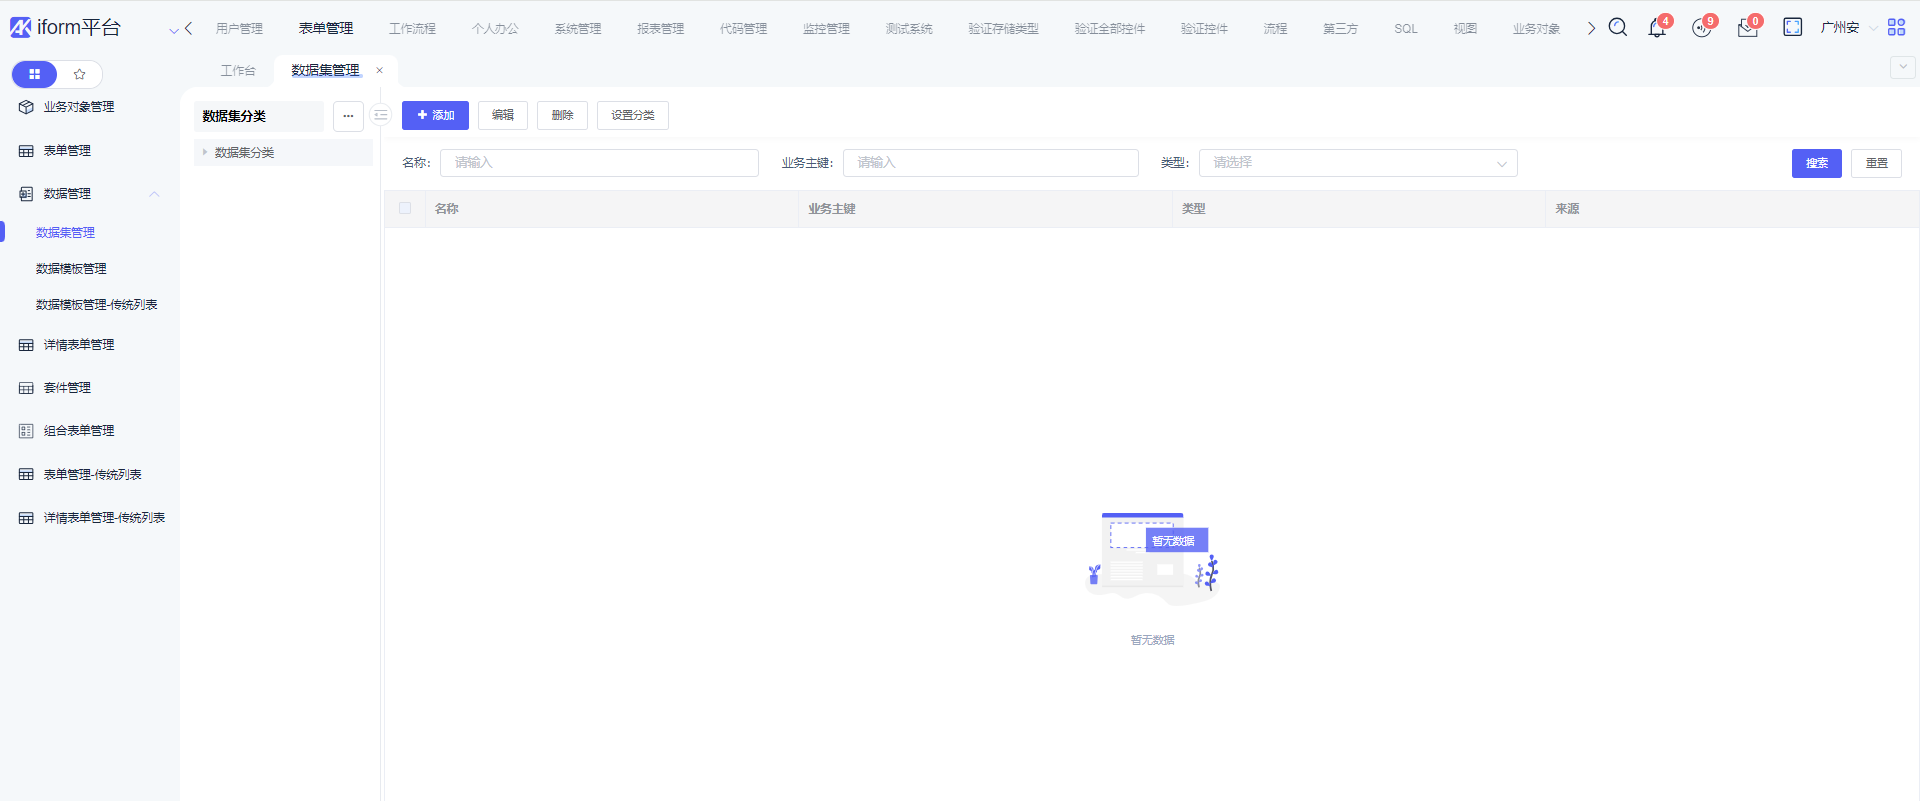Open the mail inbox icon
This screenshot has width=1920, height=801.
pyautogui.click(x=1747, y=29)
